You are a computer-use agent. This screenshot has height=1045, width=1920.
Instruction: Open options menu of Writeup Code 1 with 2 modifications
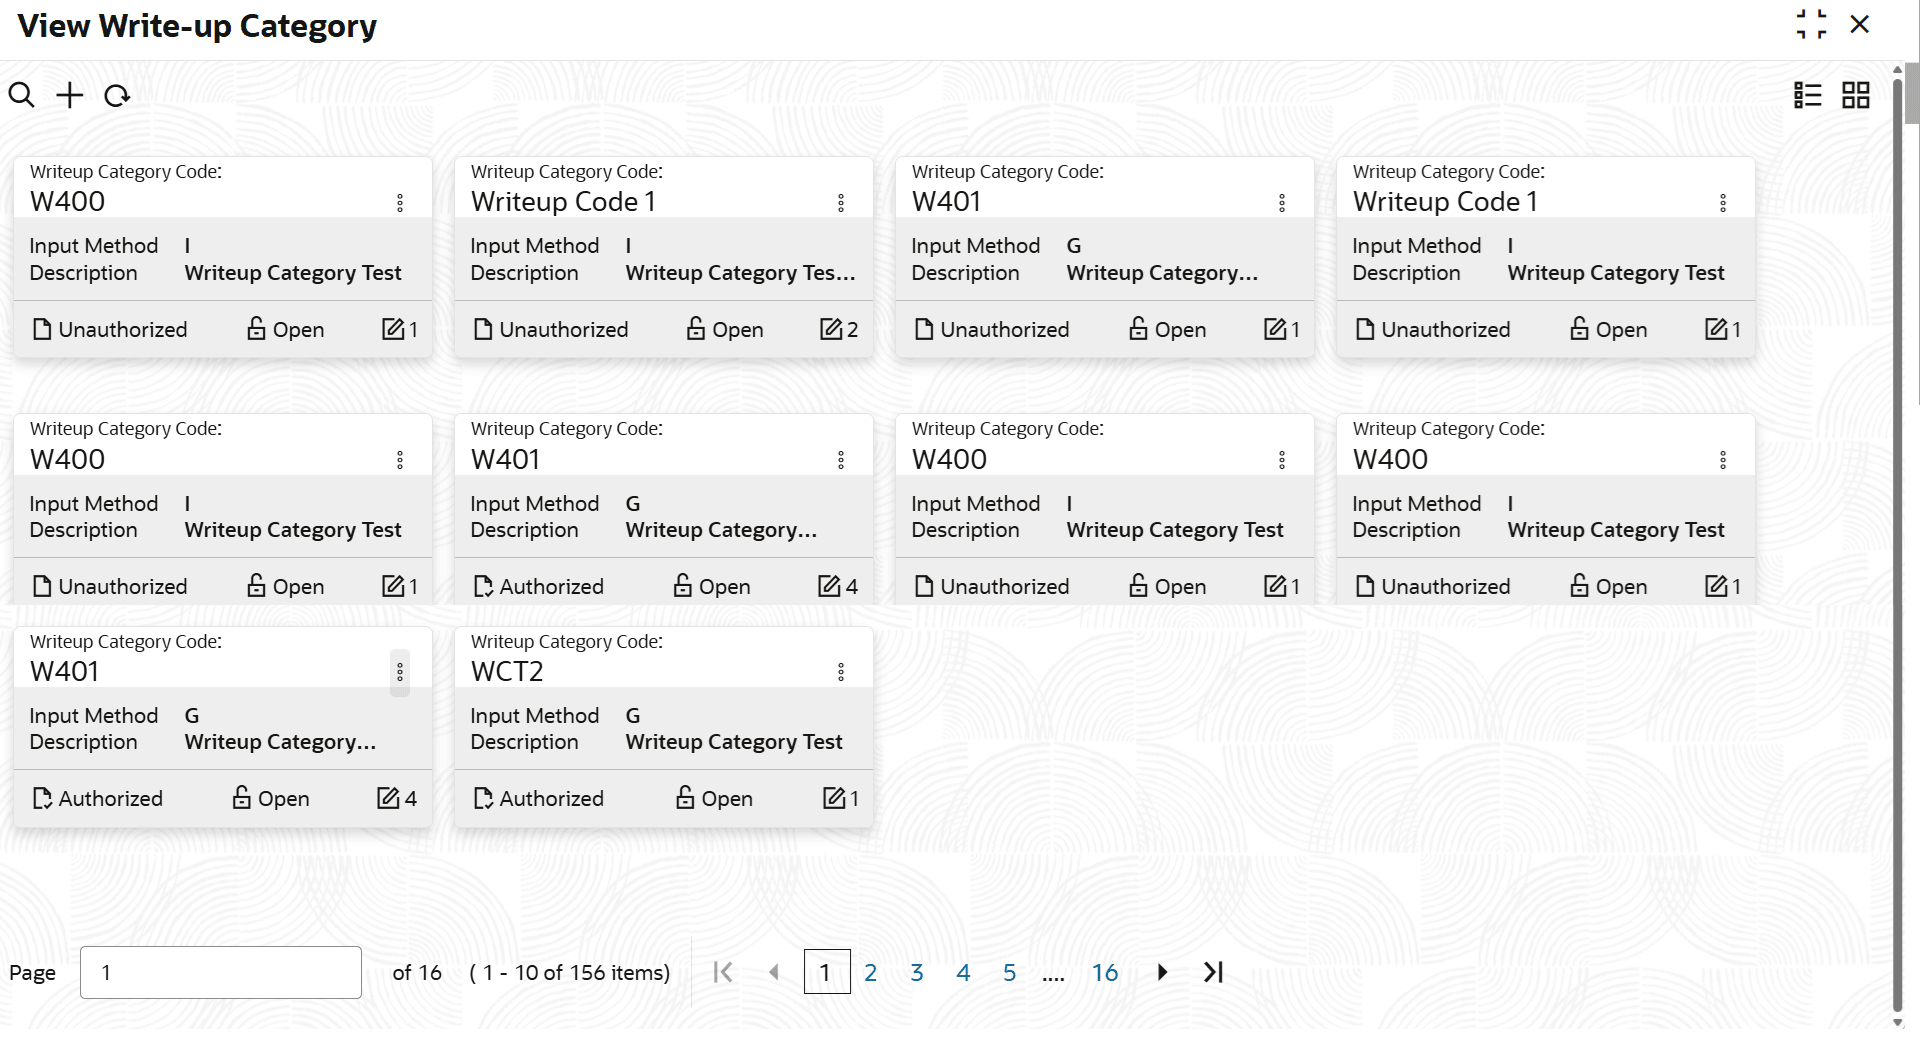tap(841, 203)
